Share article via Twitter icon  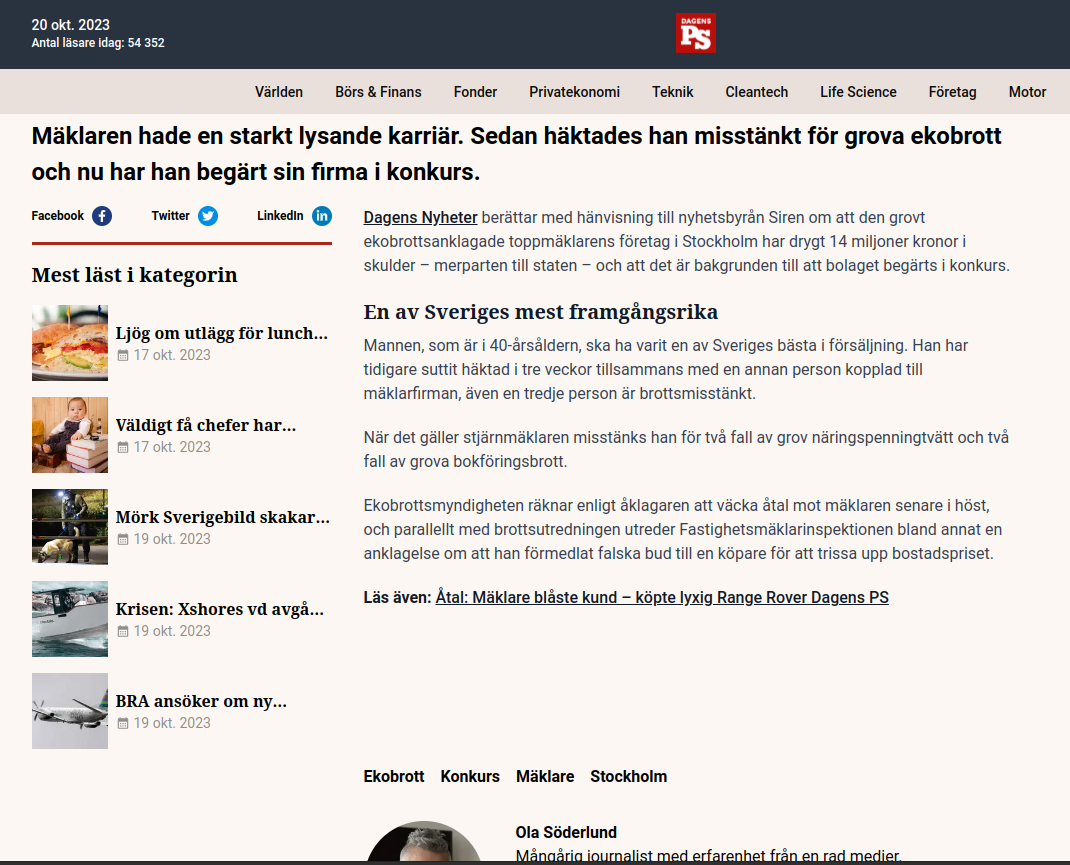click(x=208, y=216)
